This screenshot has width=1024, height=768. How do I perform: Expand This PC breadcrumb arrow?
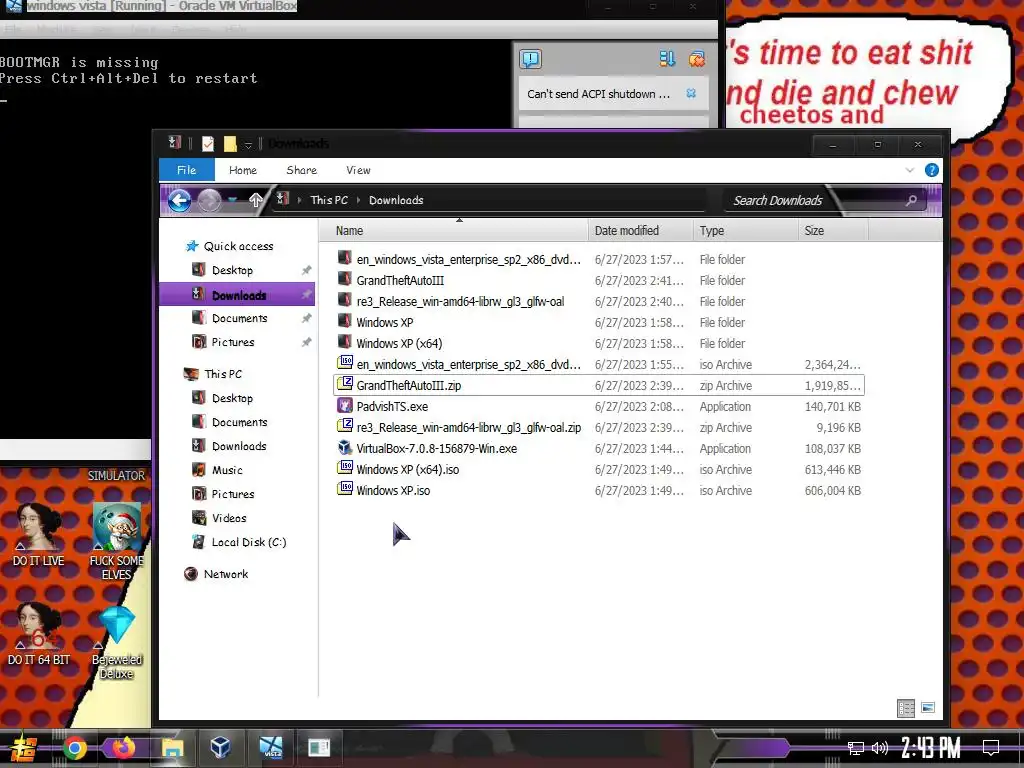pyautogui.click(x=359, y=200)
